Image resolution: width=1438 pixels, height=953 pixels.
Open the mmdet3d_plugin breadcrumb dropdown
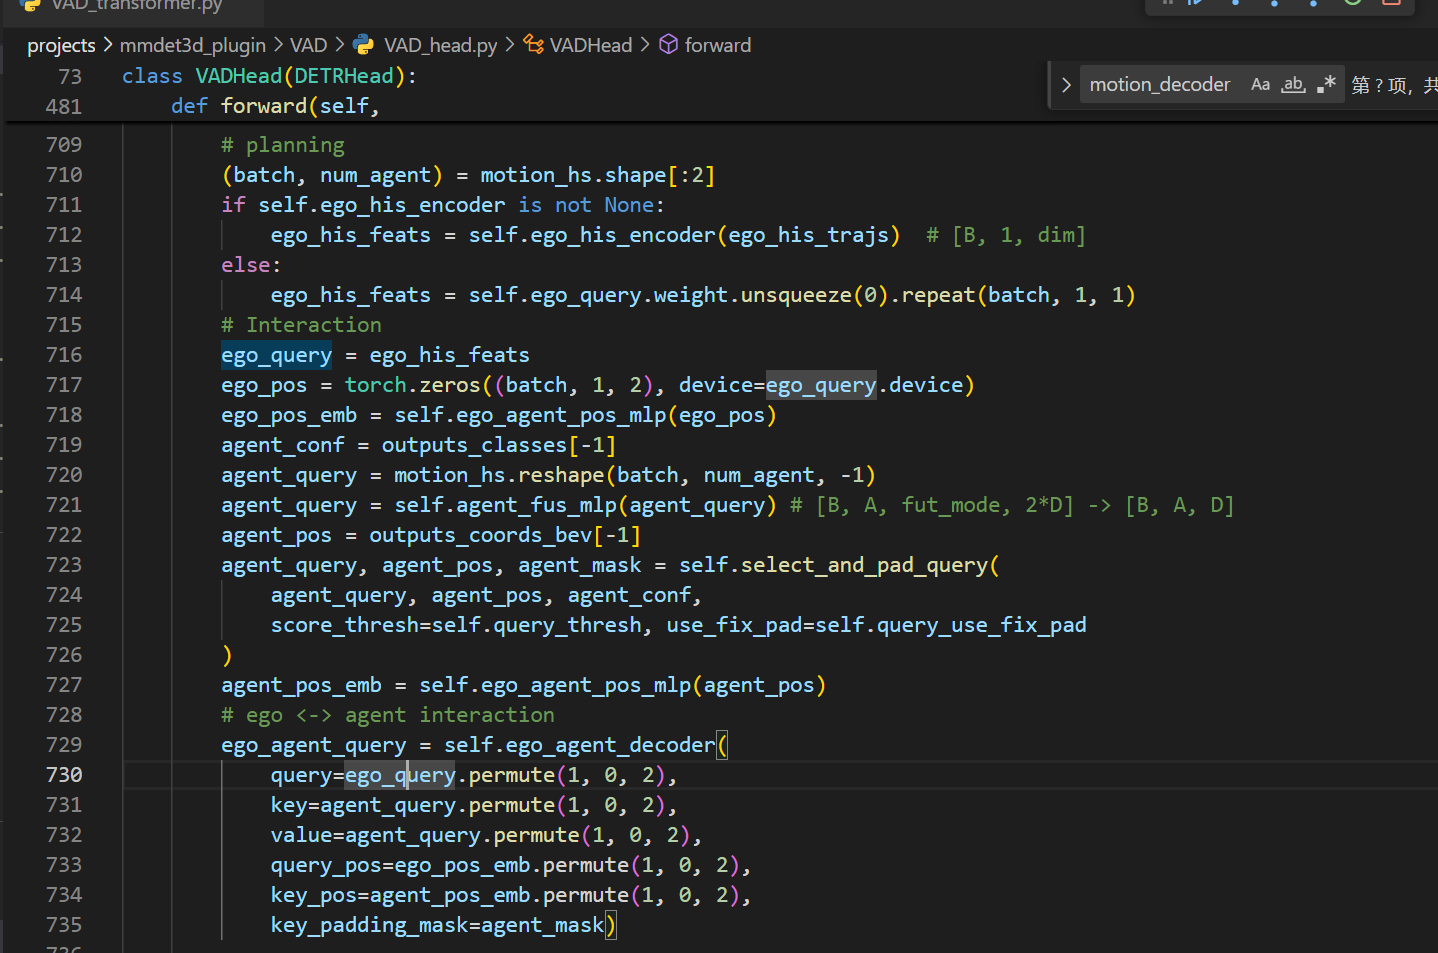192,45
